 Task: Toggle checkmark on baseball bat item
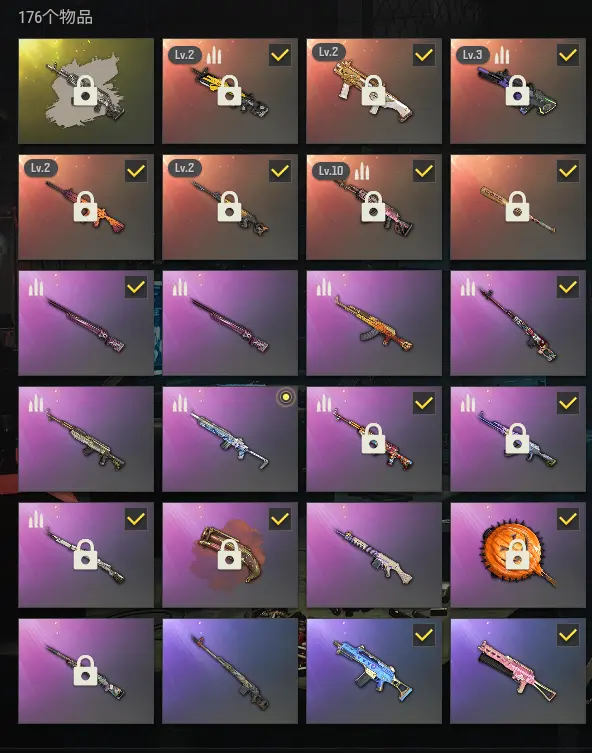[x=568, y=171]
